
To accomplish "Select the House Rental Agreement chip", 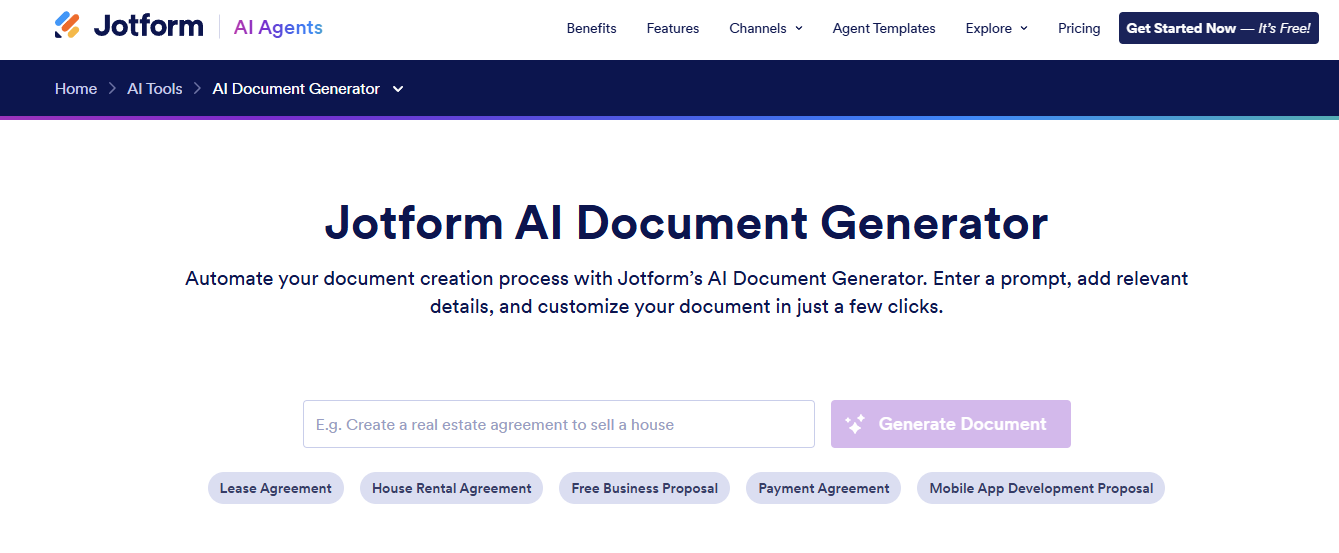I will (452, 488).
